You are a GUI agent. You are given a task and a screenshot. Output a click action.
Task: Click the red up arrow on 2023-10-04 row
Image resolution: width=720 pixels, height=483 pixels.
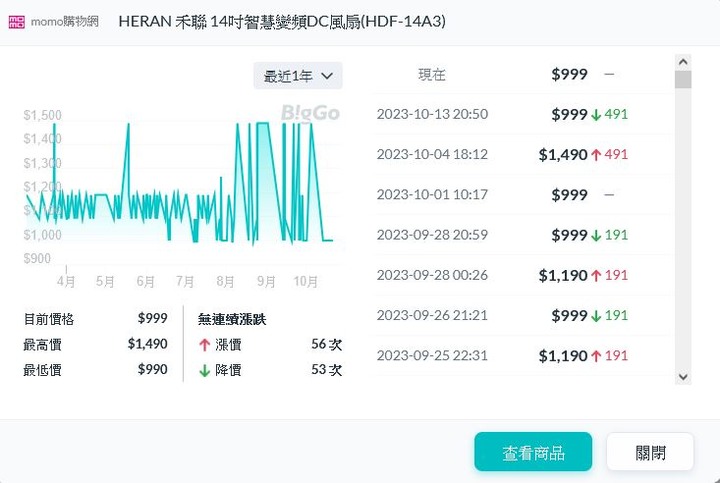pos(596,155)
